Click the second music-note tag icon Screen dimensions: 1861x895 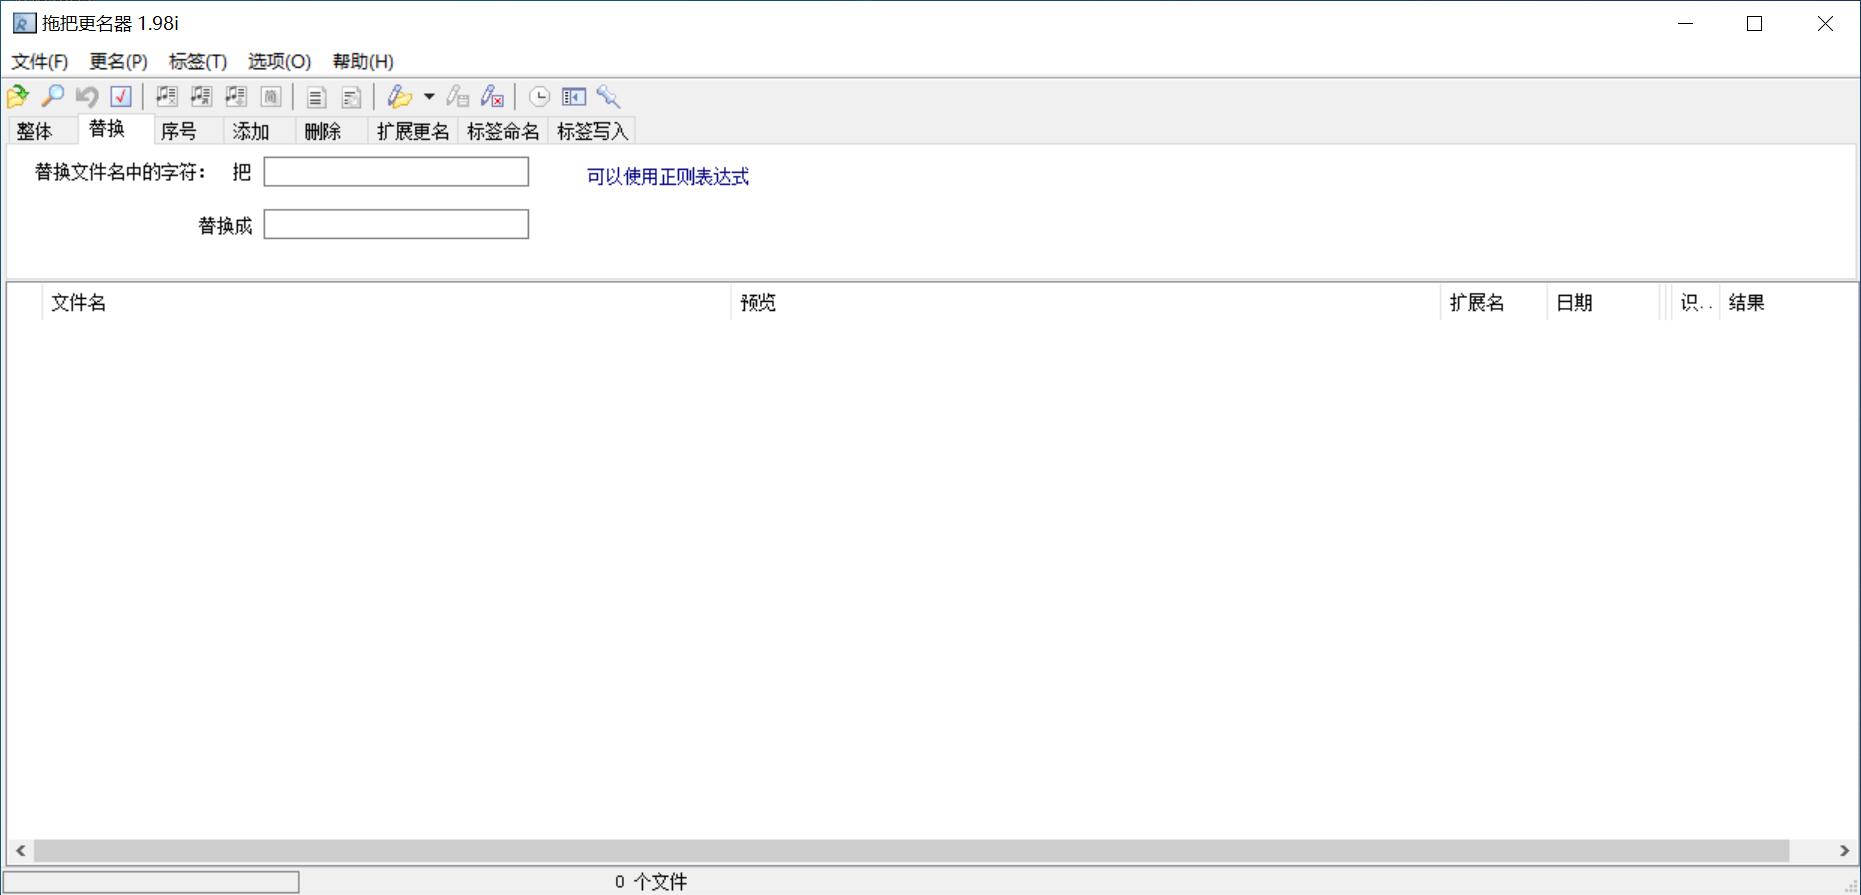point(201,97)
